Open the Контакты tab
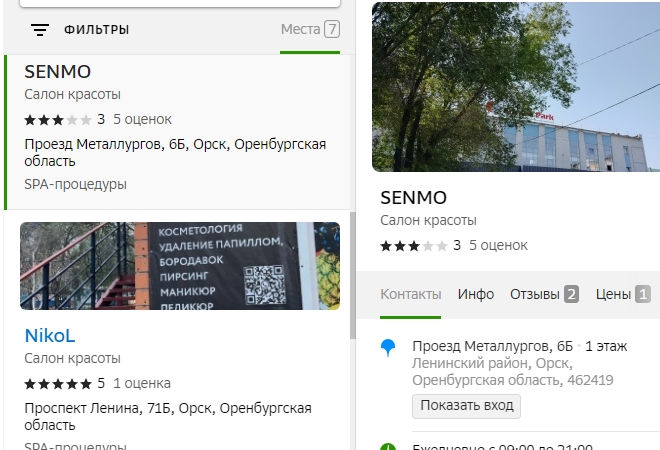The height and width of the screenshot is (450, 660). coord(410,294)
